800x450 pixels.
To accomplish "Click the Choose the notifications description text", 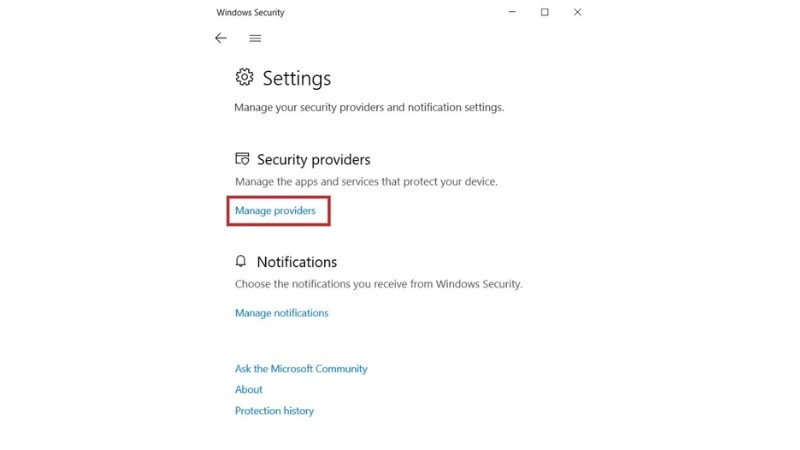I will pyautogui.click(x=379, y=284).
